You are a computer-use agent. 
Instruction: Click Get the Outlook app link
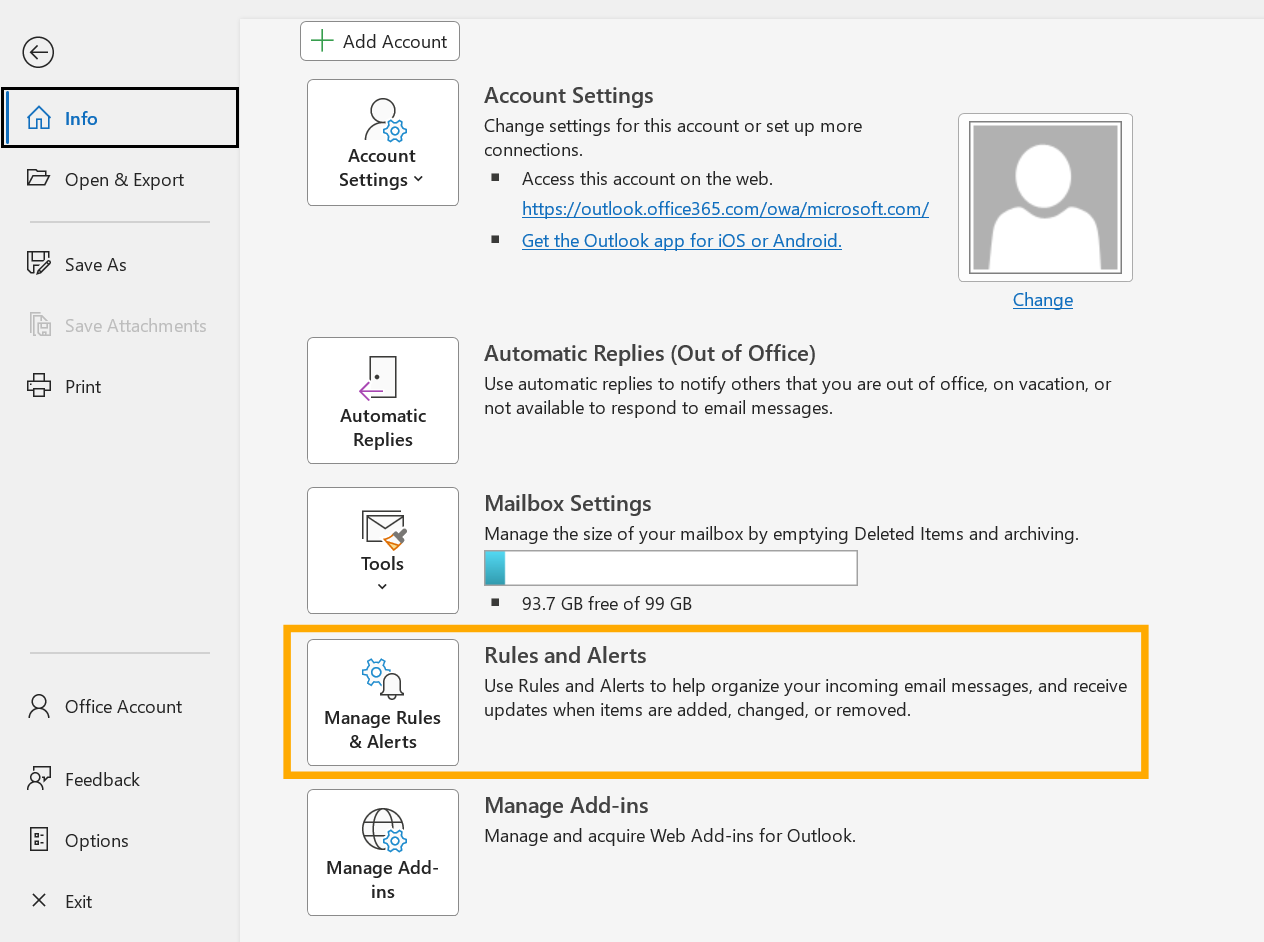coord(681,240)
